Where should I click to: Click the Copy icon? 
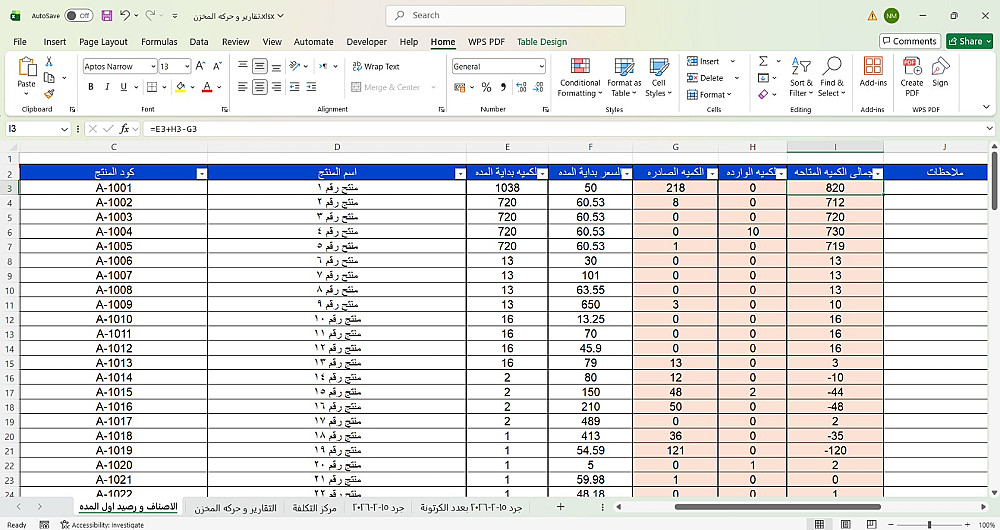click(49, 78)
